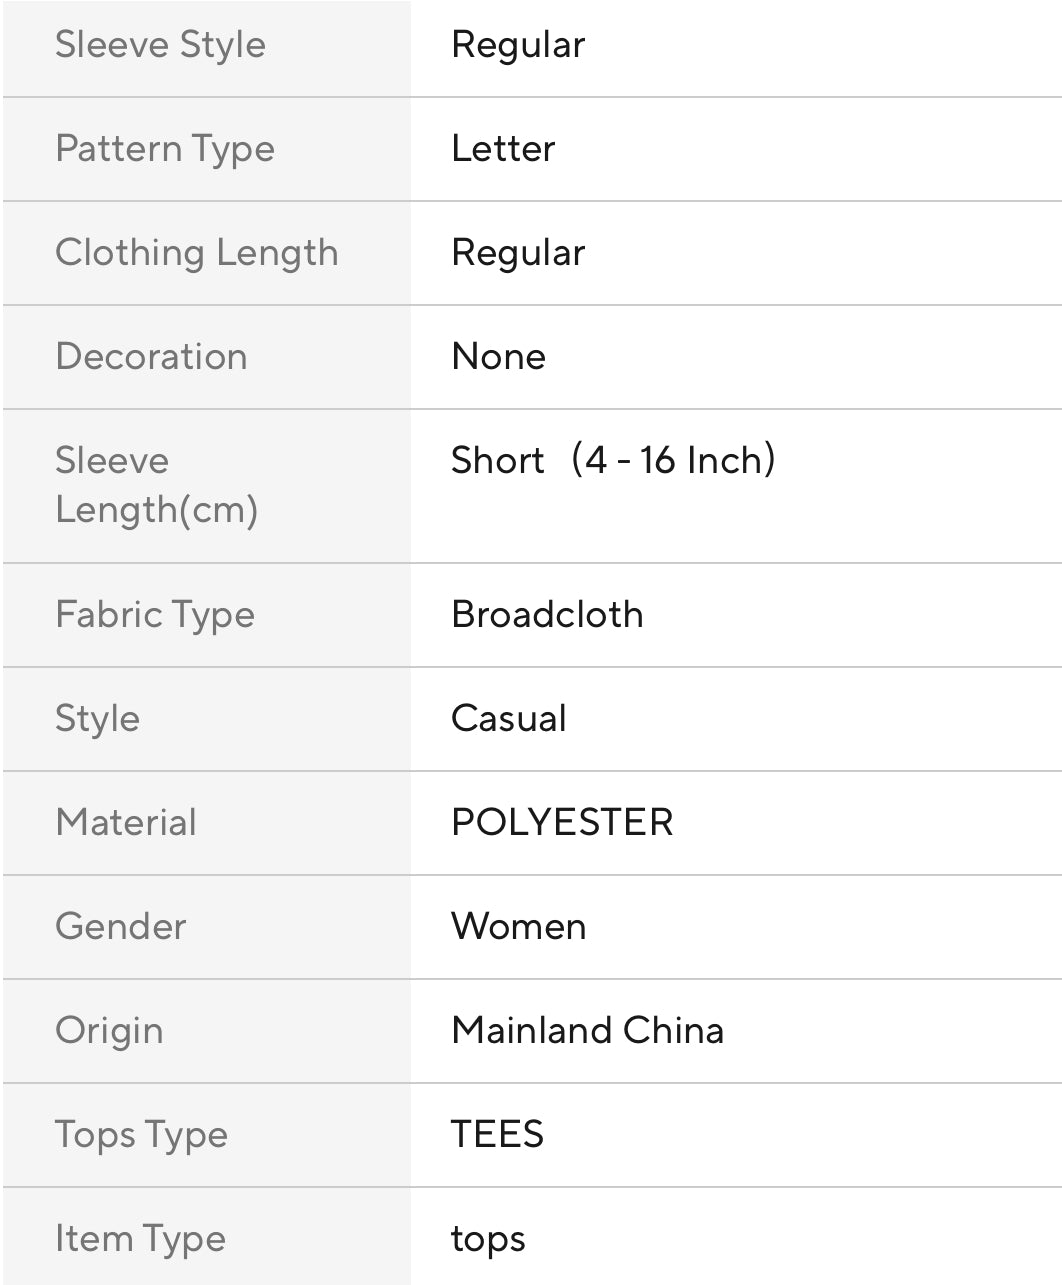Click the "Decoration" label

click(151, 357)
